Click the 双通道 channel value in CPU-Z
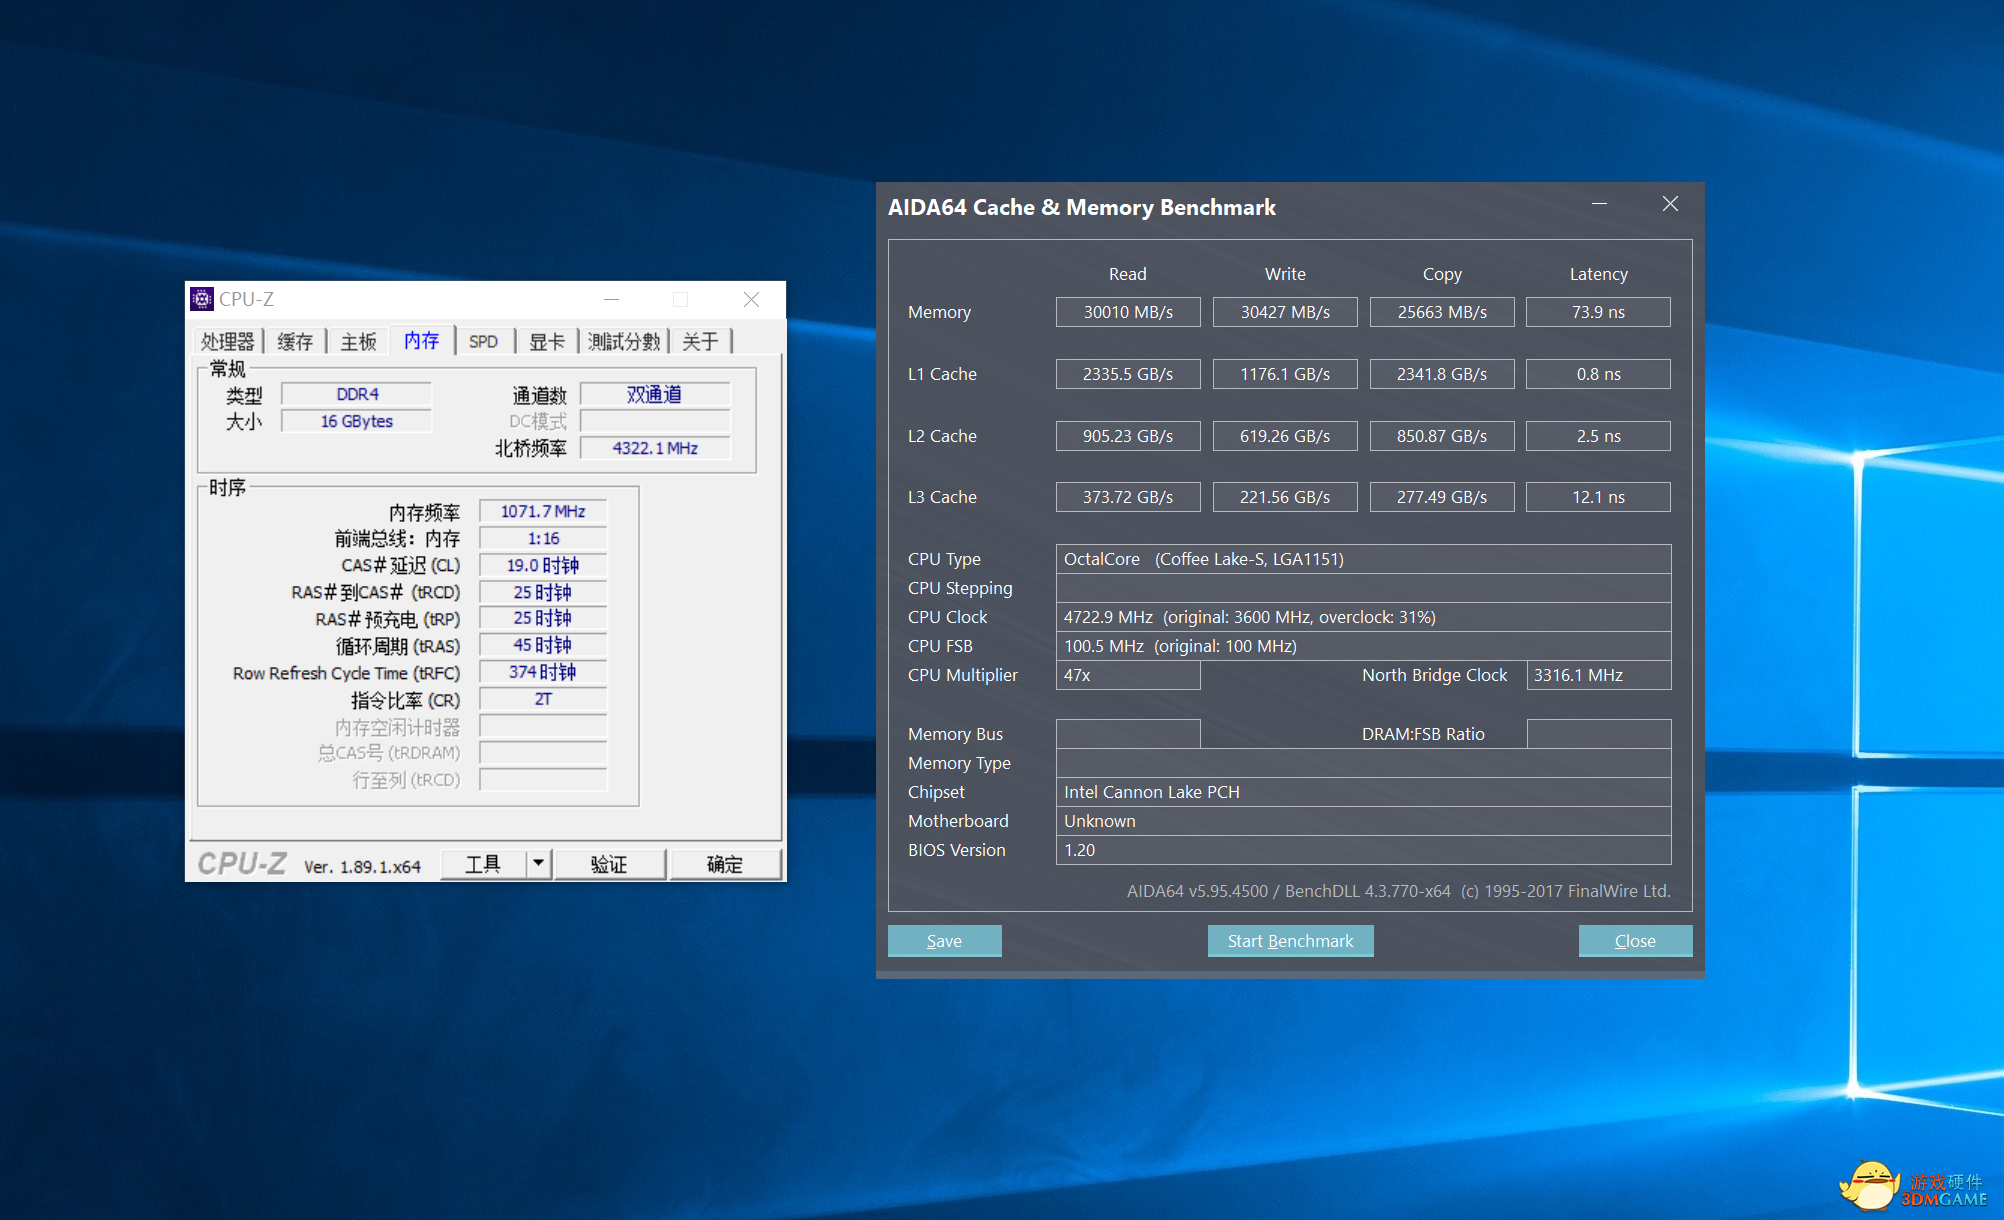Image resolution: width=2004 pixels, height=1220 pixels. [655, 394]
